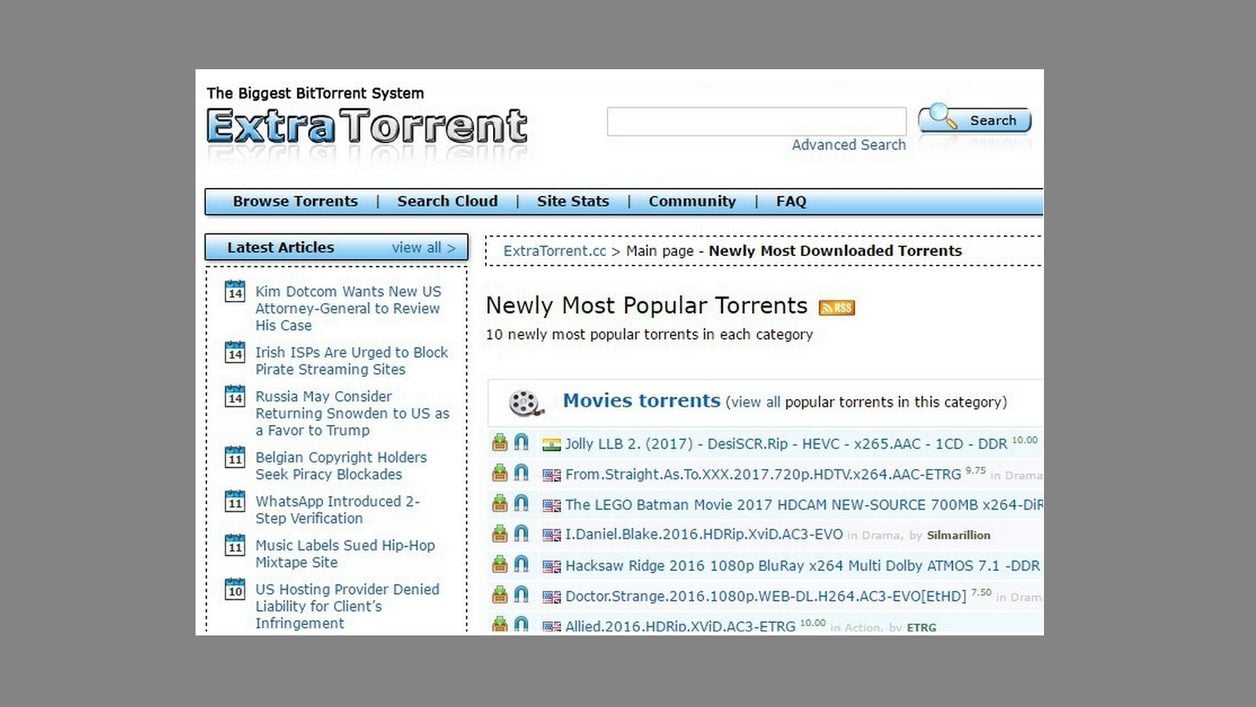The width and height of the screenshot is (1256, 707).
Task: Open the Browse Torrents menu
Action: 295,201
